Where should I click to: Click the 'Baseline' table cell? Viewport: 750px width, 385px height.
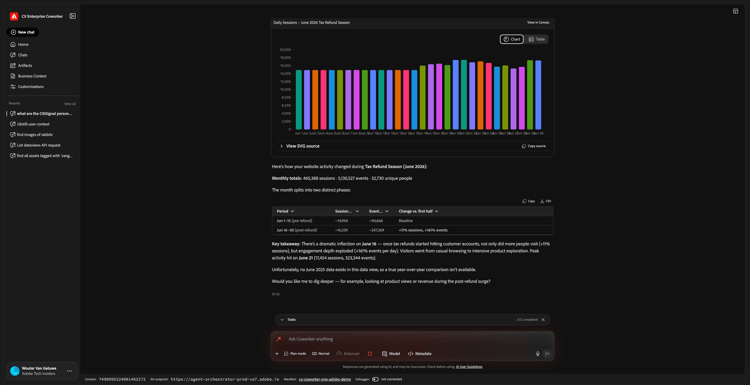coord(406,221)
